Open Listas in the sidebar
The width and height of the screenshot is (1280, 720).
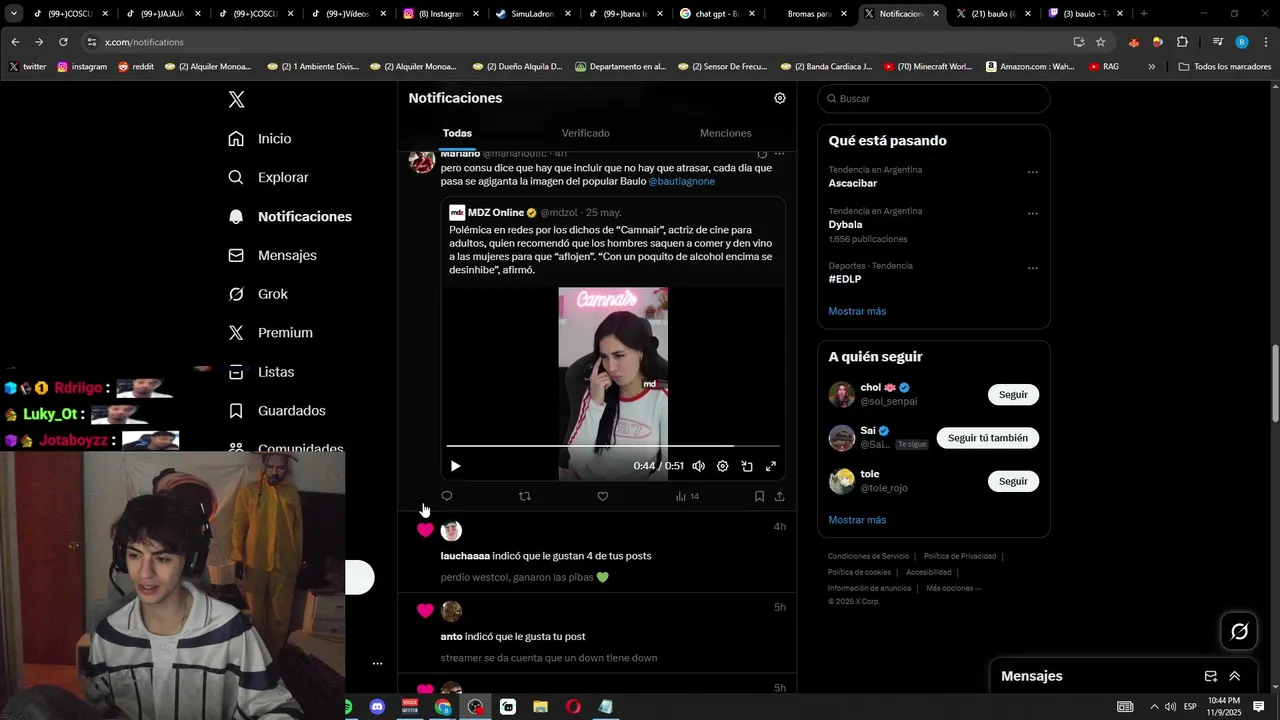click(x=261, y=372)
